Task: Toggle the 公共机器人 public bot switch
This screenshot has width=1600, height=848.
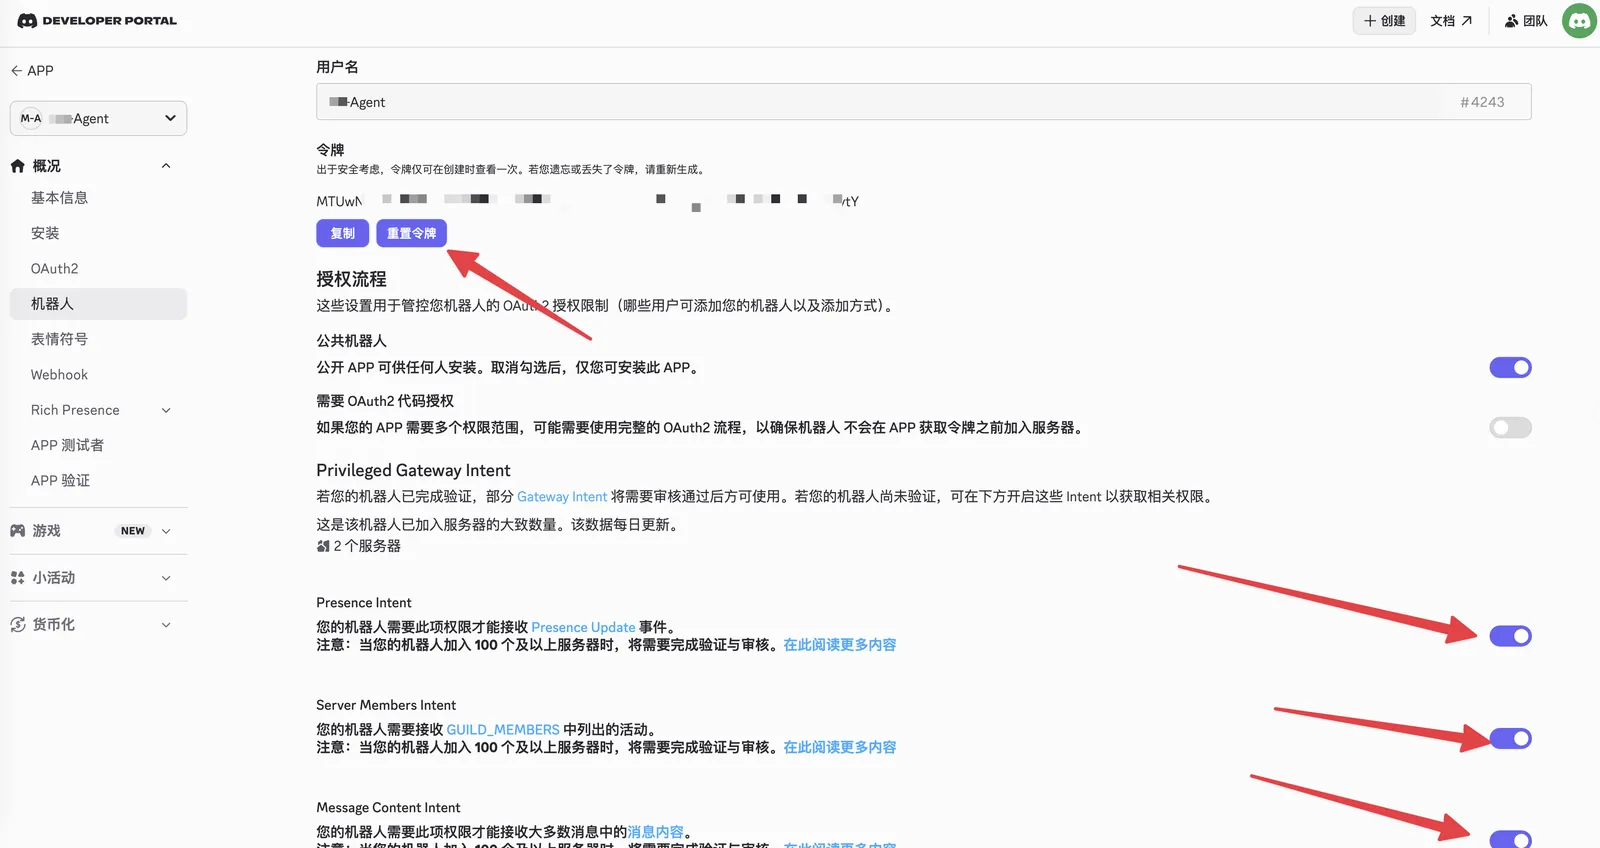Action: [1510, 368]
